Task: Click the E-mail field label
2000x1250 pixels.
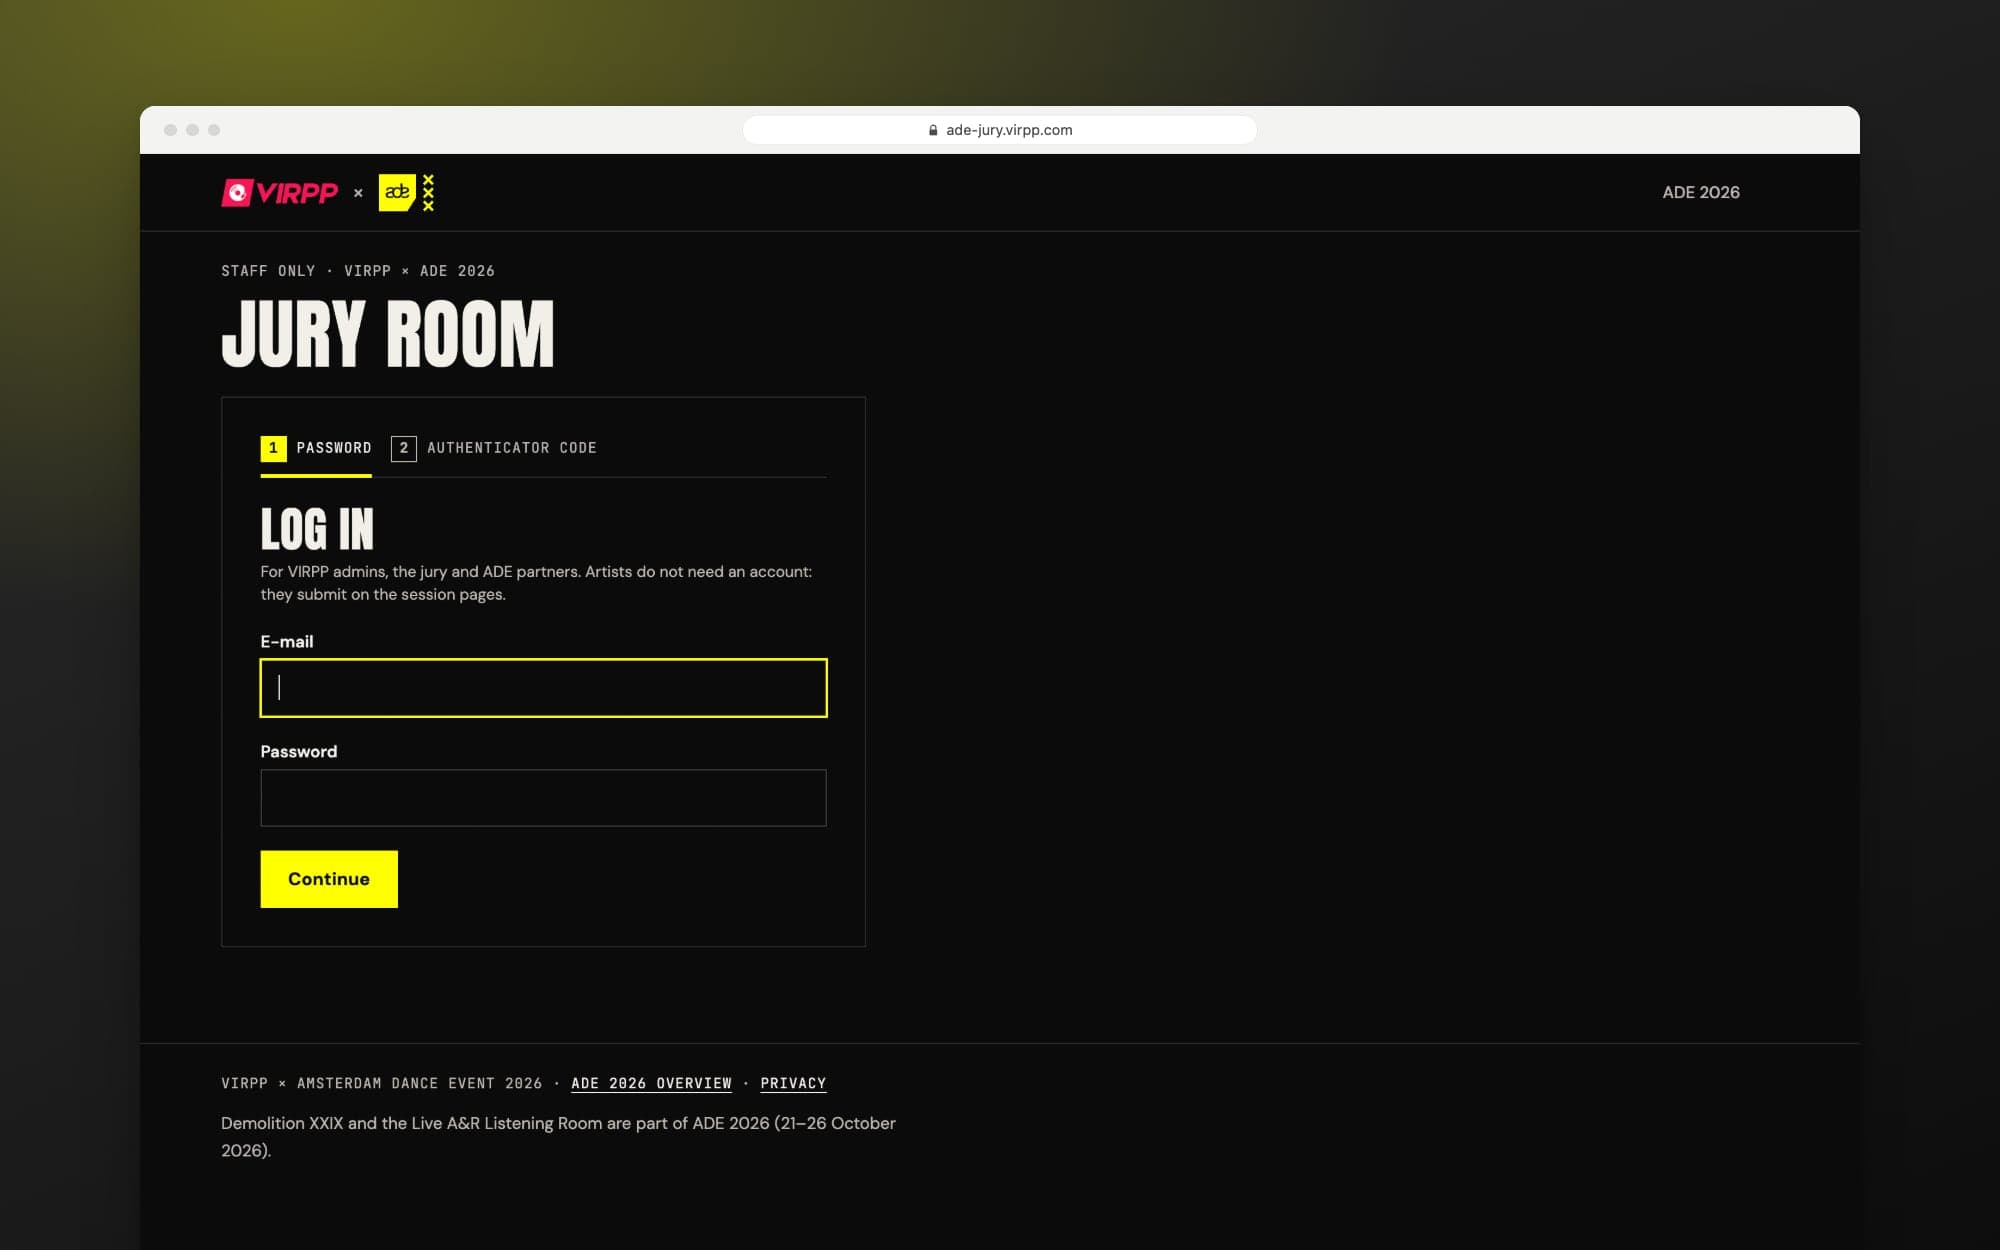Action: pos(287,642)
